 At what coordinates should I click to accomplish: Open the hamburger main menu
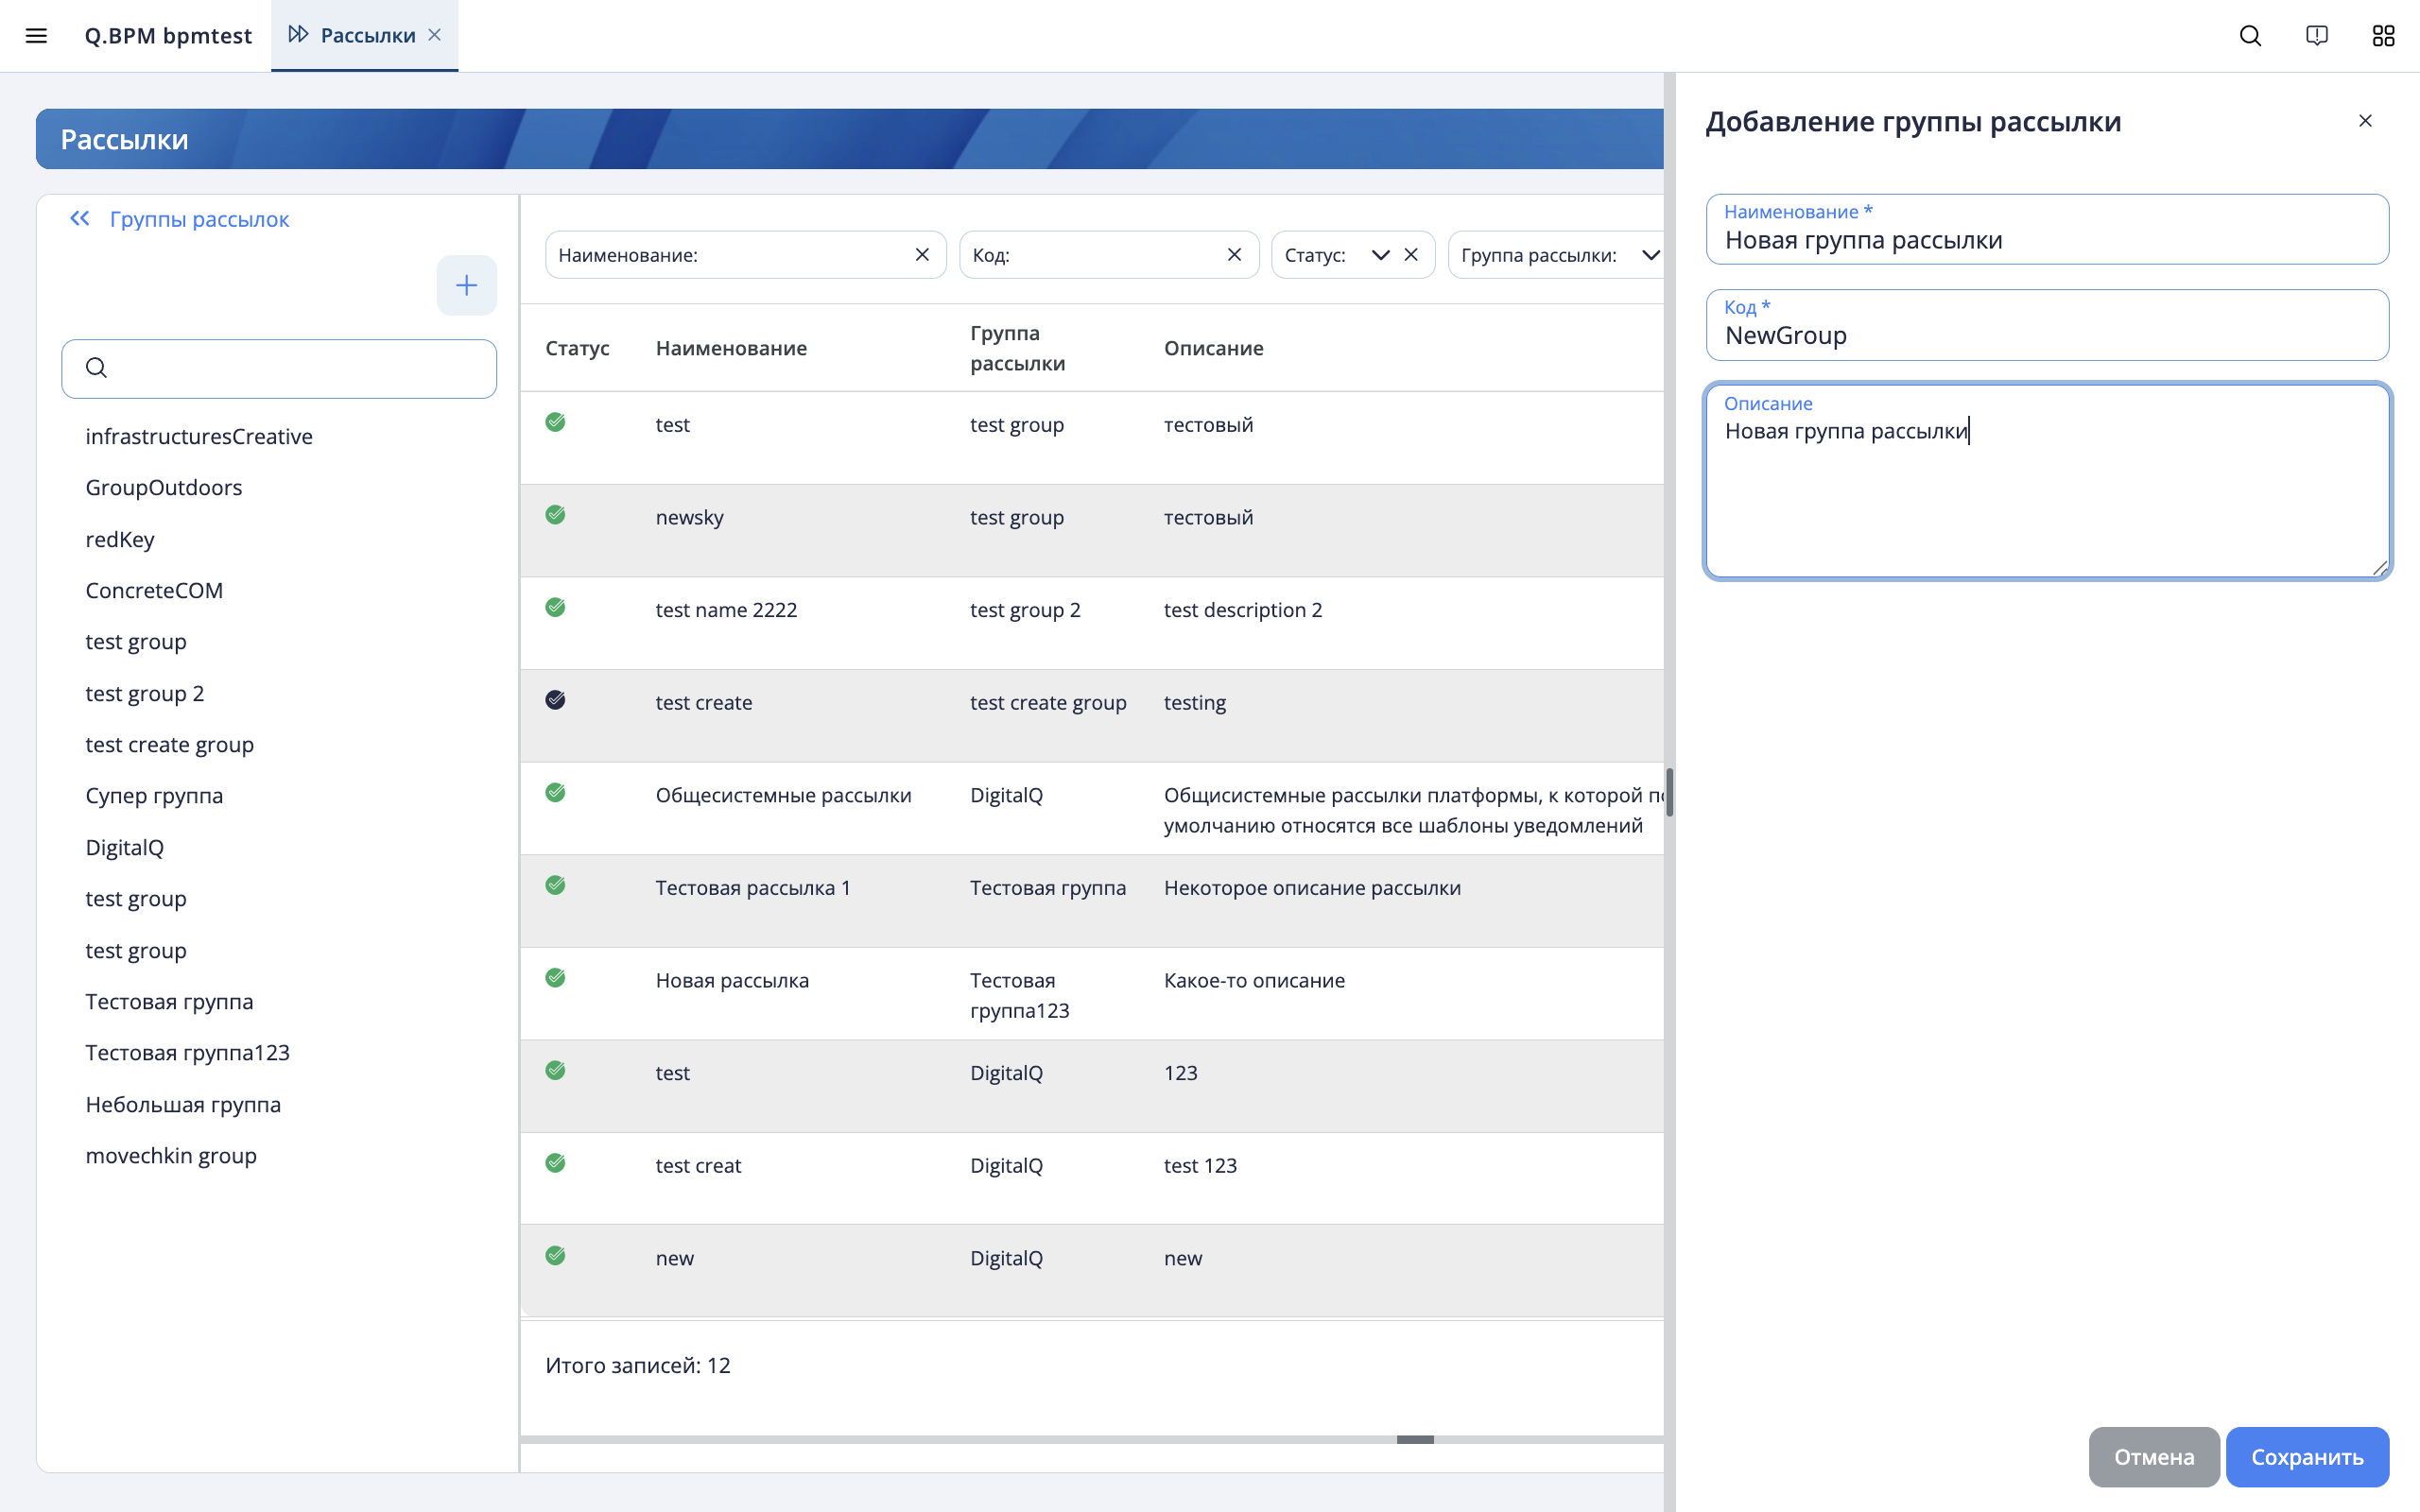tap(36, 36)
